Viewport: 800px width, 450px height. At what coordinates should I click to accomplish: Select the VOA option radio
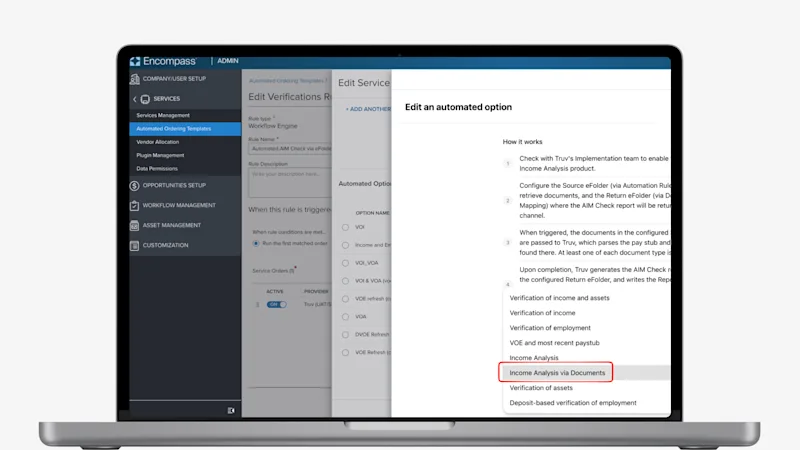tap(345, 316)
